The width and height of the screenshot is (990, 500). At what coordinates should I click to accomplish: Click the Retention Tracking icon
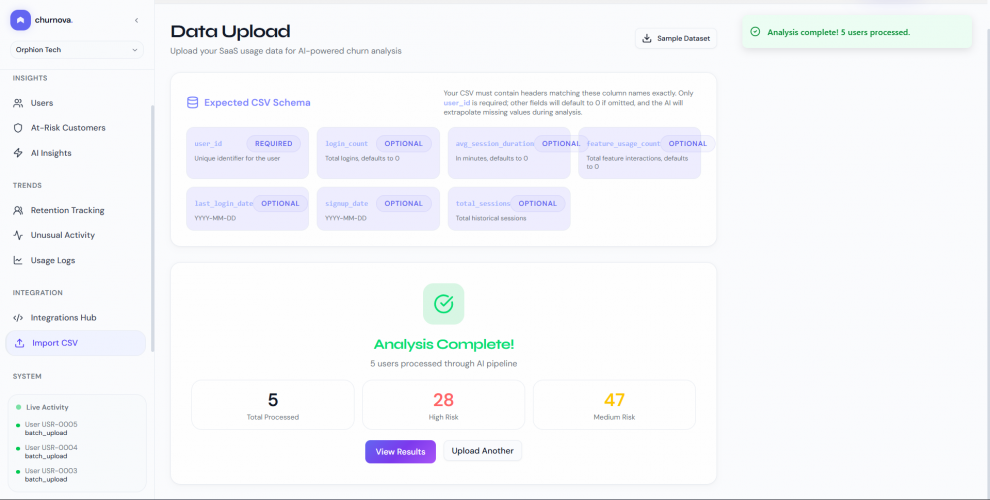[x=18, y=210]
